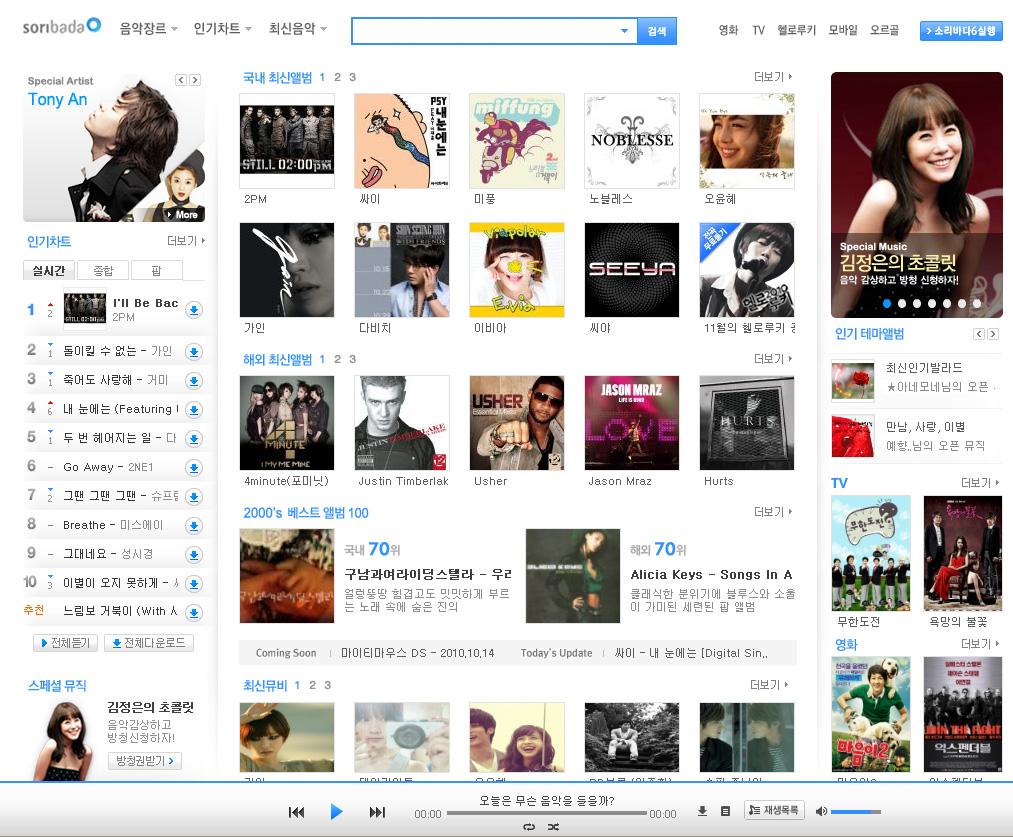
Task: Skip to next track in player
Action: coord(377,812)
